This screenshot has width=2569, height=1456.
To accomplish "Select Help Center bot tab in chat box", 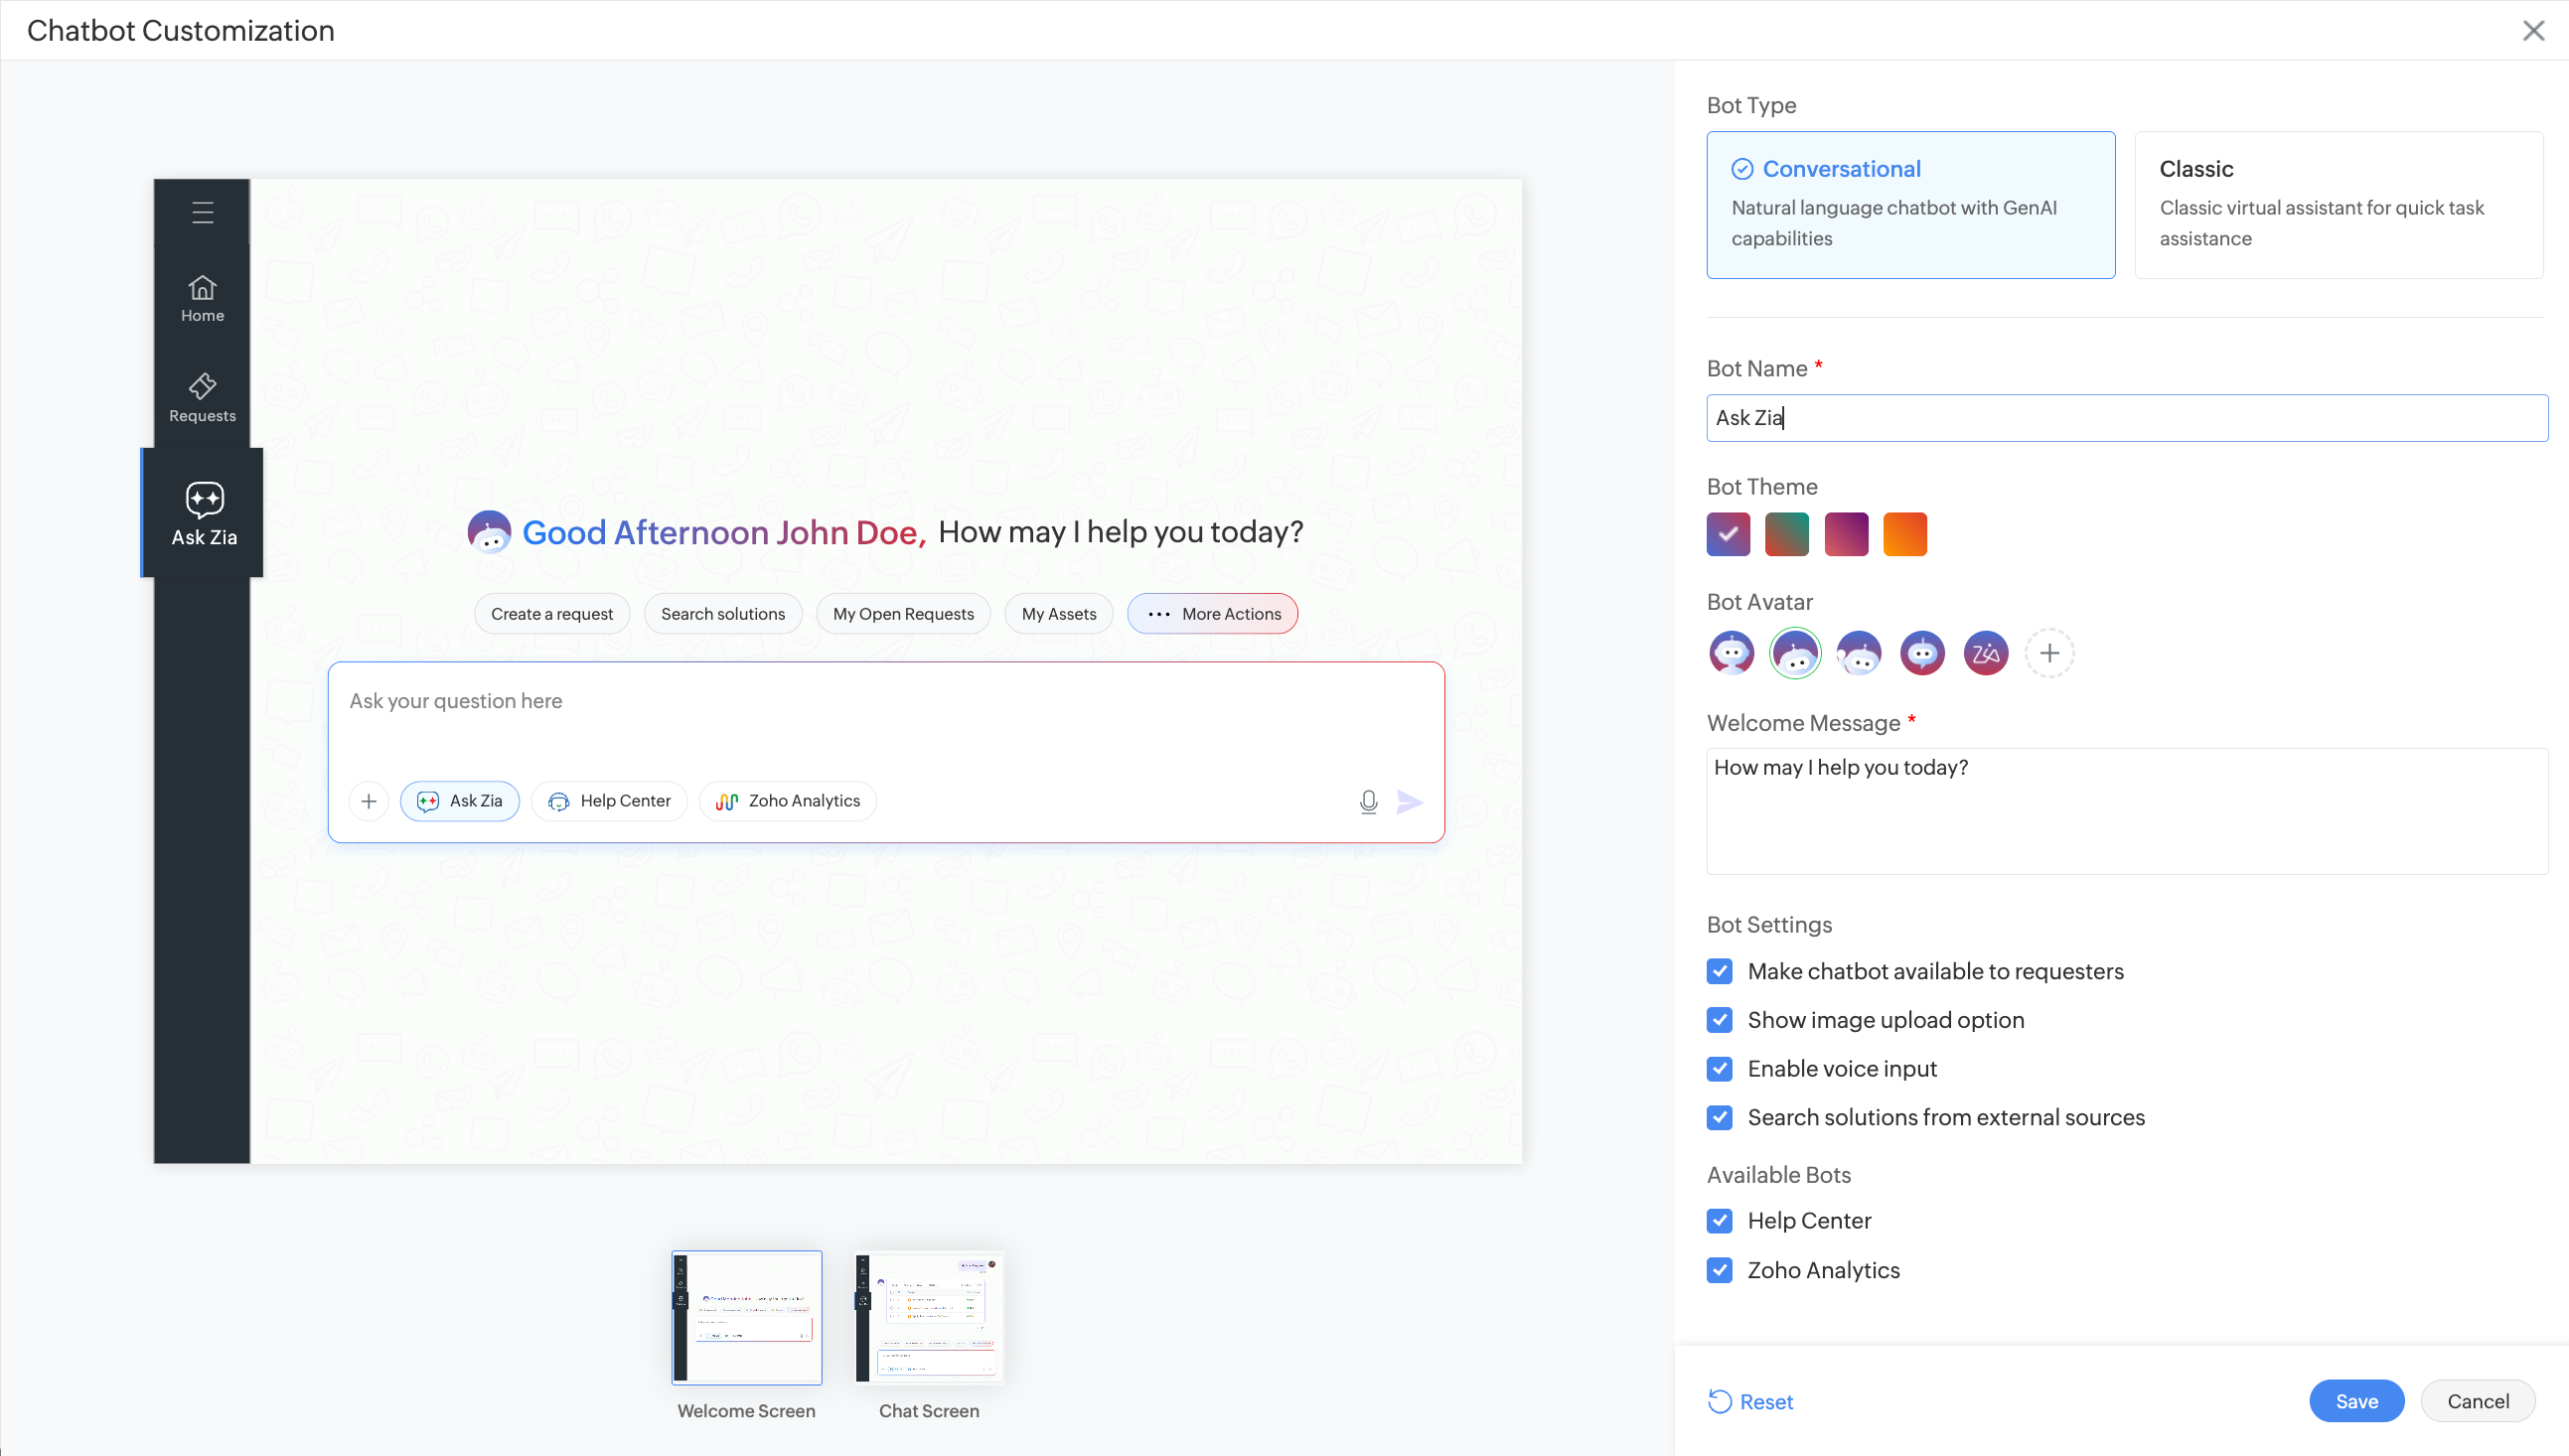I will 610,801.
